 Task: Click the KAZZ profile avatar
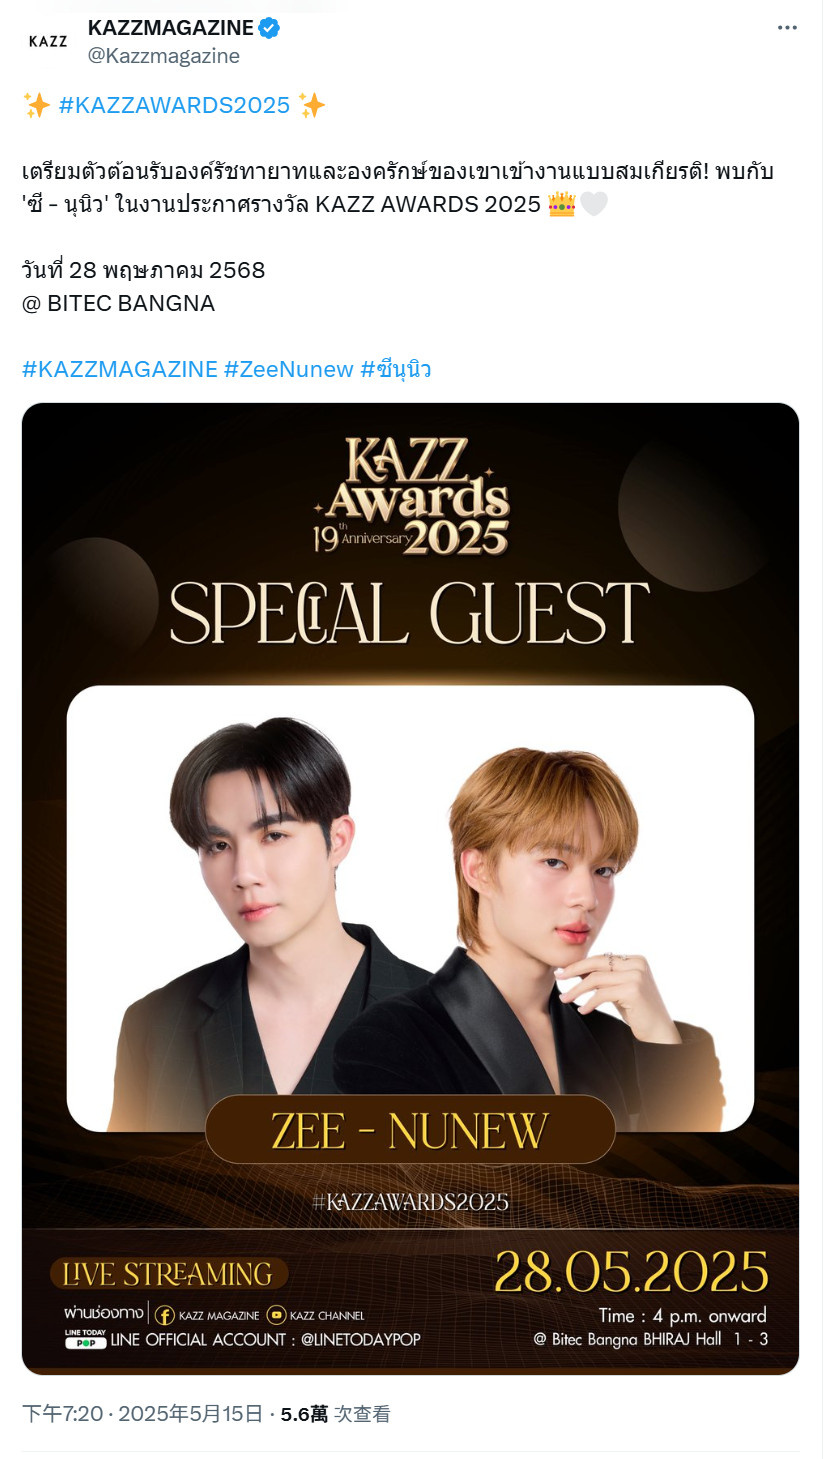(x=48, y=41)
